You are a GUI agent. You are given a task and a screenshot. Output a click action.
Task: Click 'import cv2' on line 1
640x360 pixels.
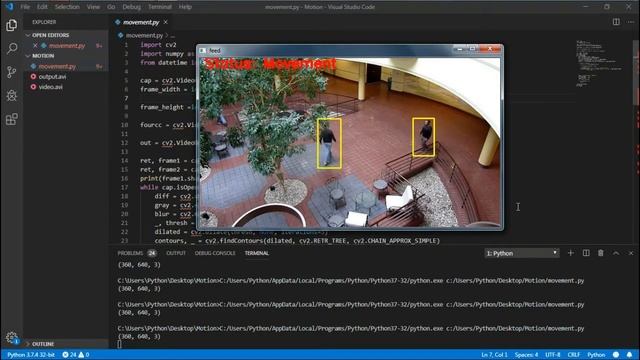pyautogui.click(x=158, y=45)
